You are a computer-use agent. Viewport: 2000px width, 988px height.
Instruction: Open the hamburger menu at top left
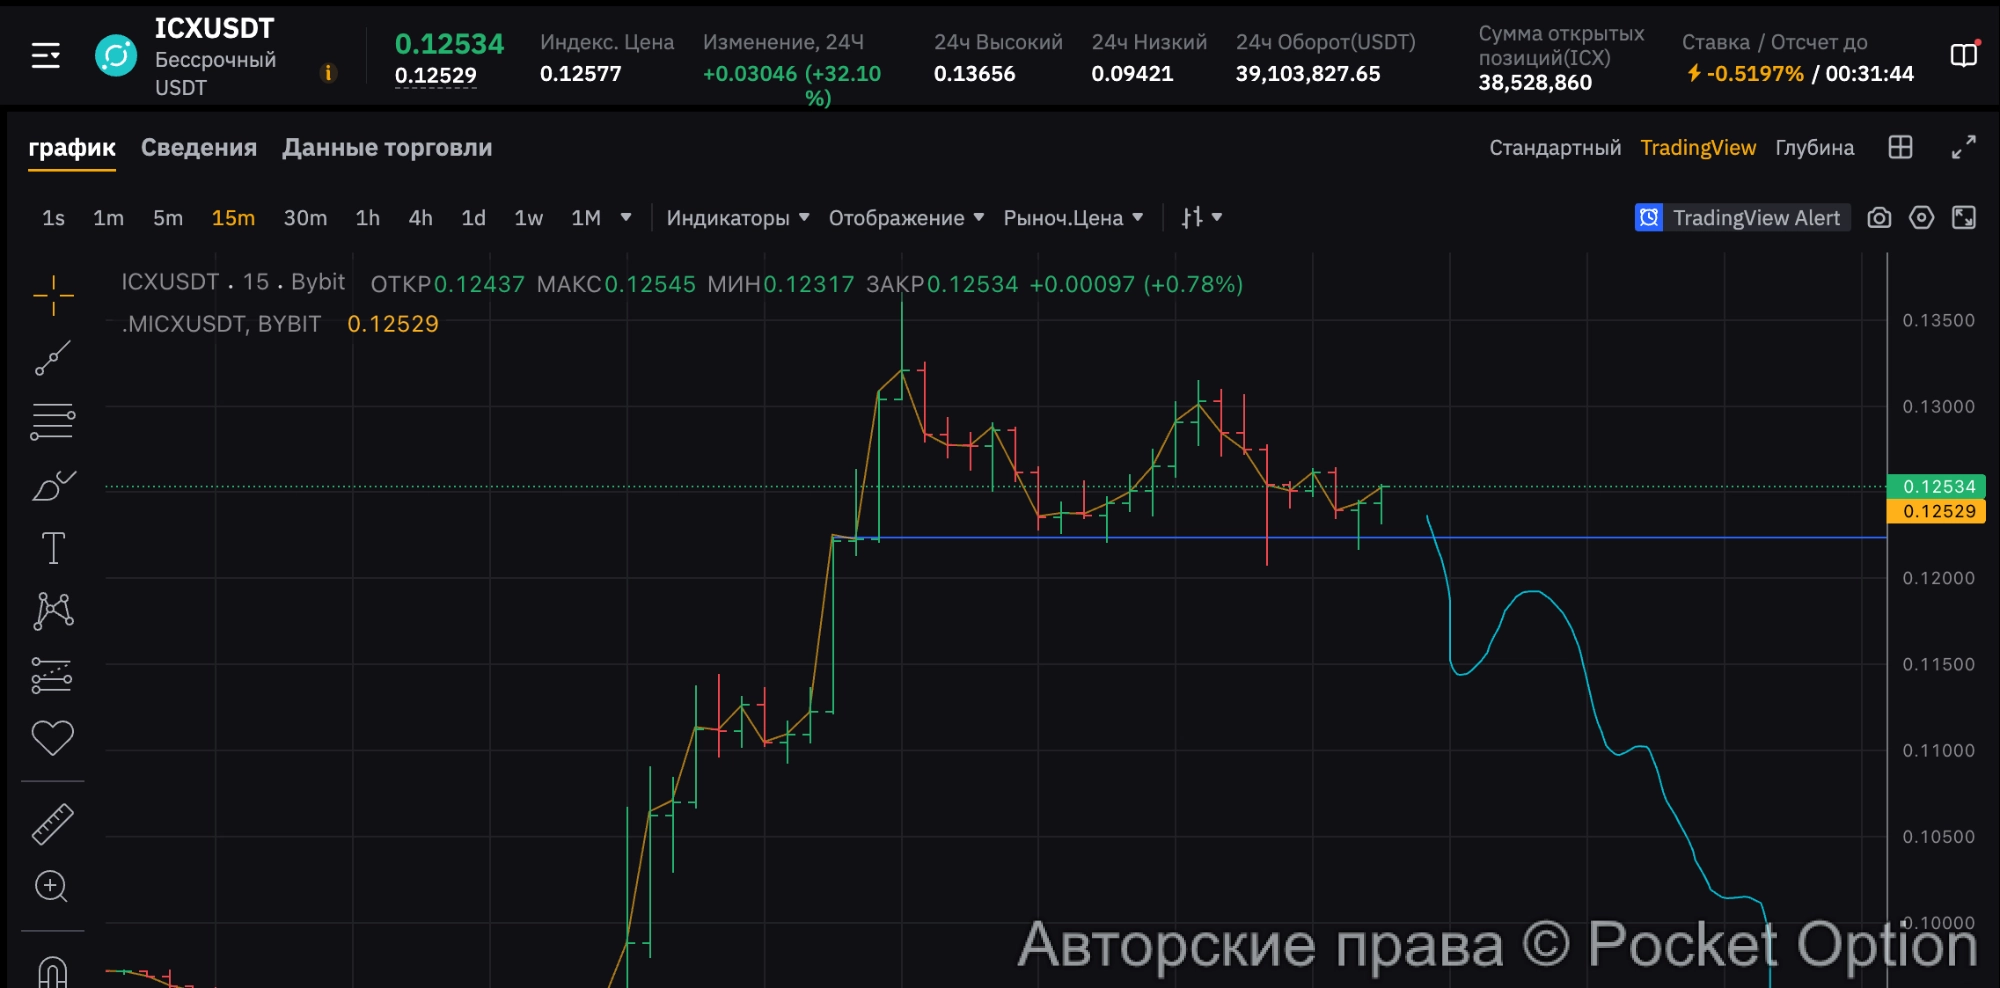coord(46,56)
